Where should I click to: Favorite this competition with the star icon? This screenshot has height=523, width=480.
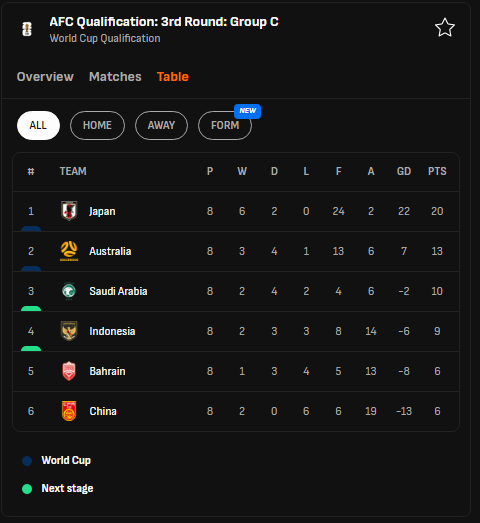click(x=445, y=28)
